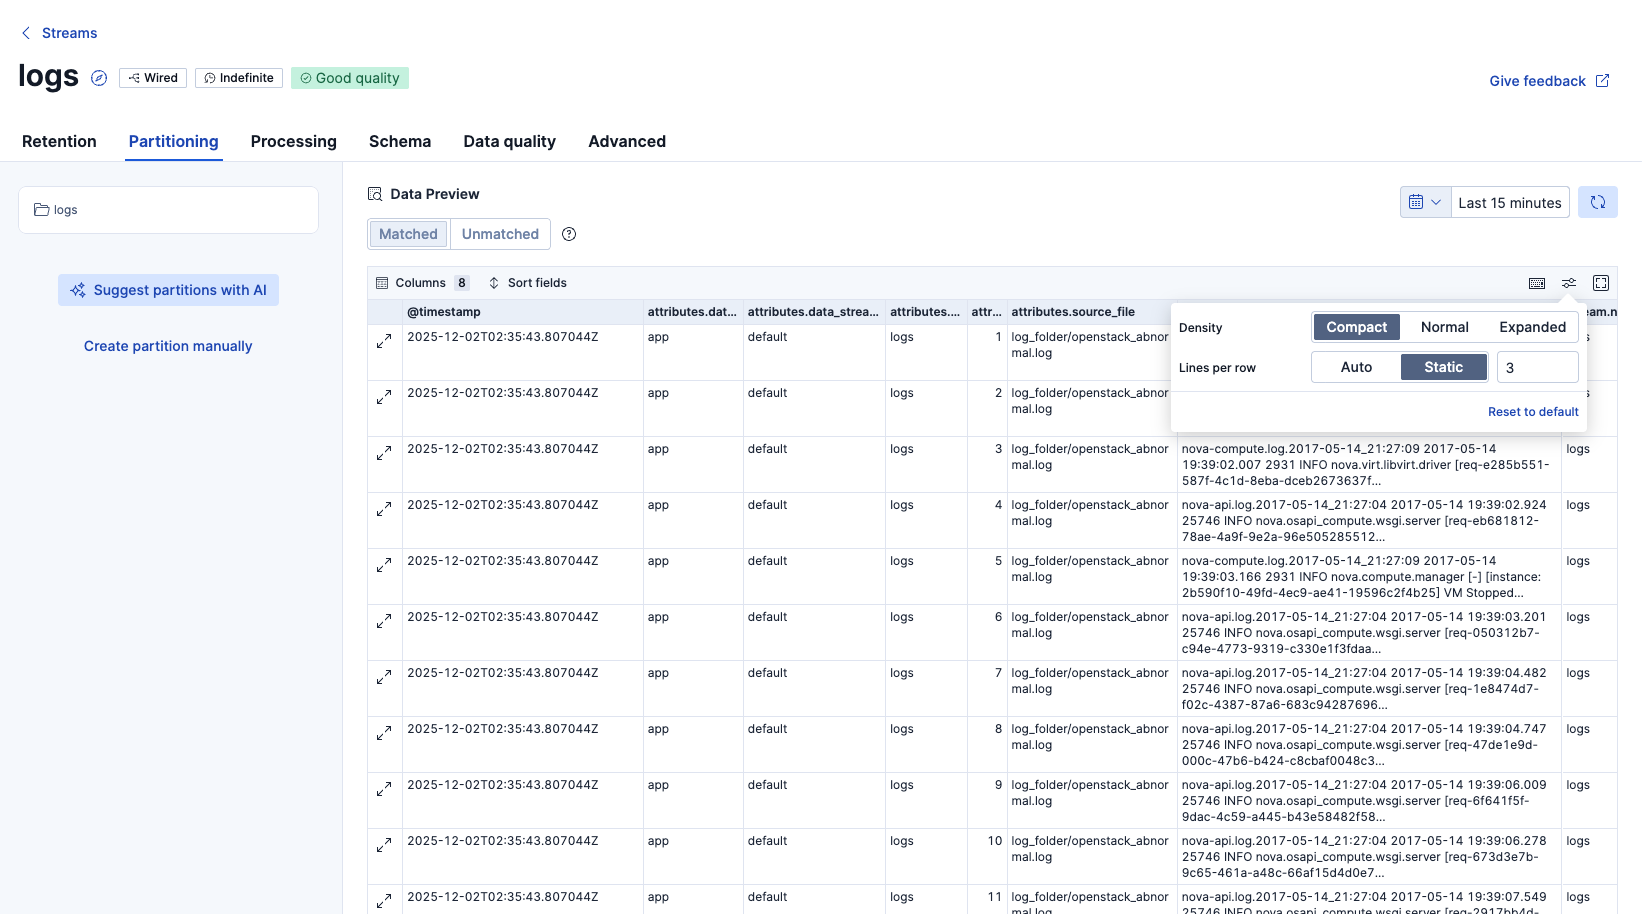Set density to Normal
This screenshot has width=1642, height=914.
[1445, 327]
